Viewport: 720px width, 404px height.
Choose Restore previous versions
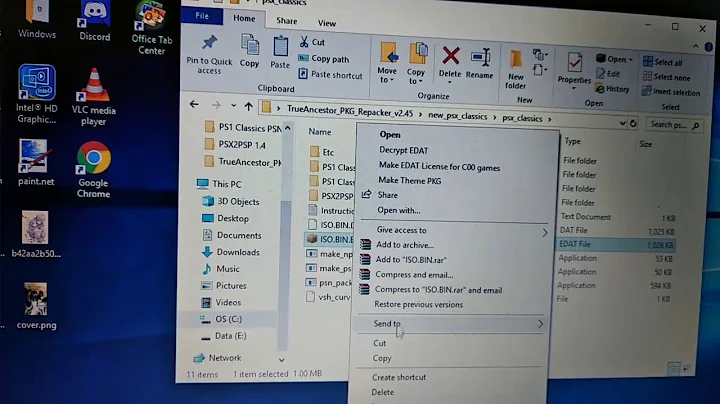(x=418, y=304)
